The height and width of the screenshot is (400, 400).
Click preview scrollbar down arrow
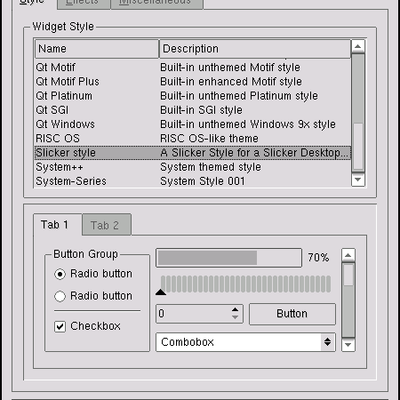coord(348,345)
